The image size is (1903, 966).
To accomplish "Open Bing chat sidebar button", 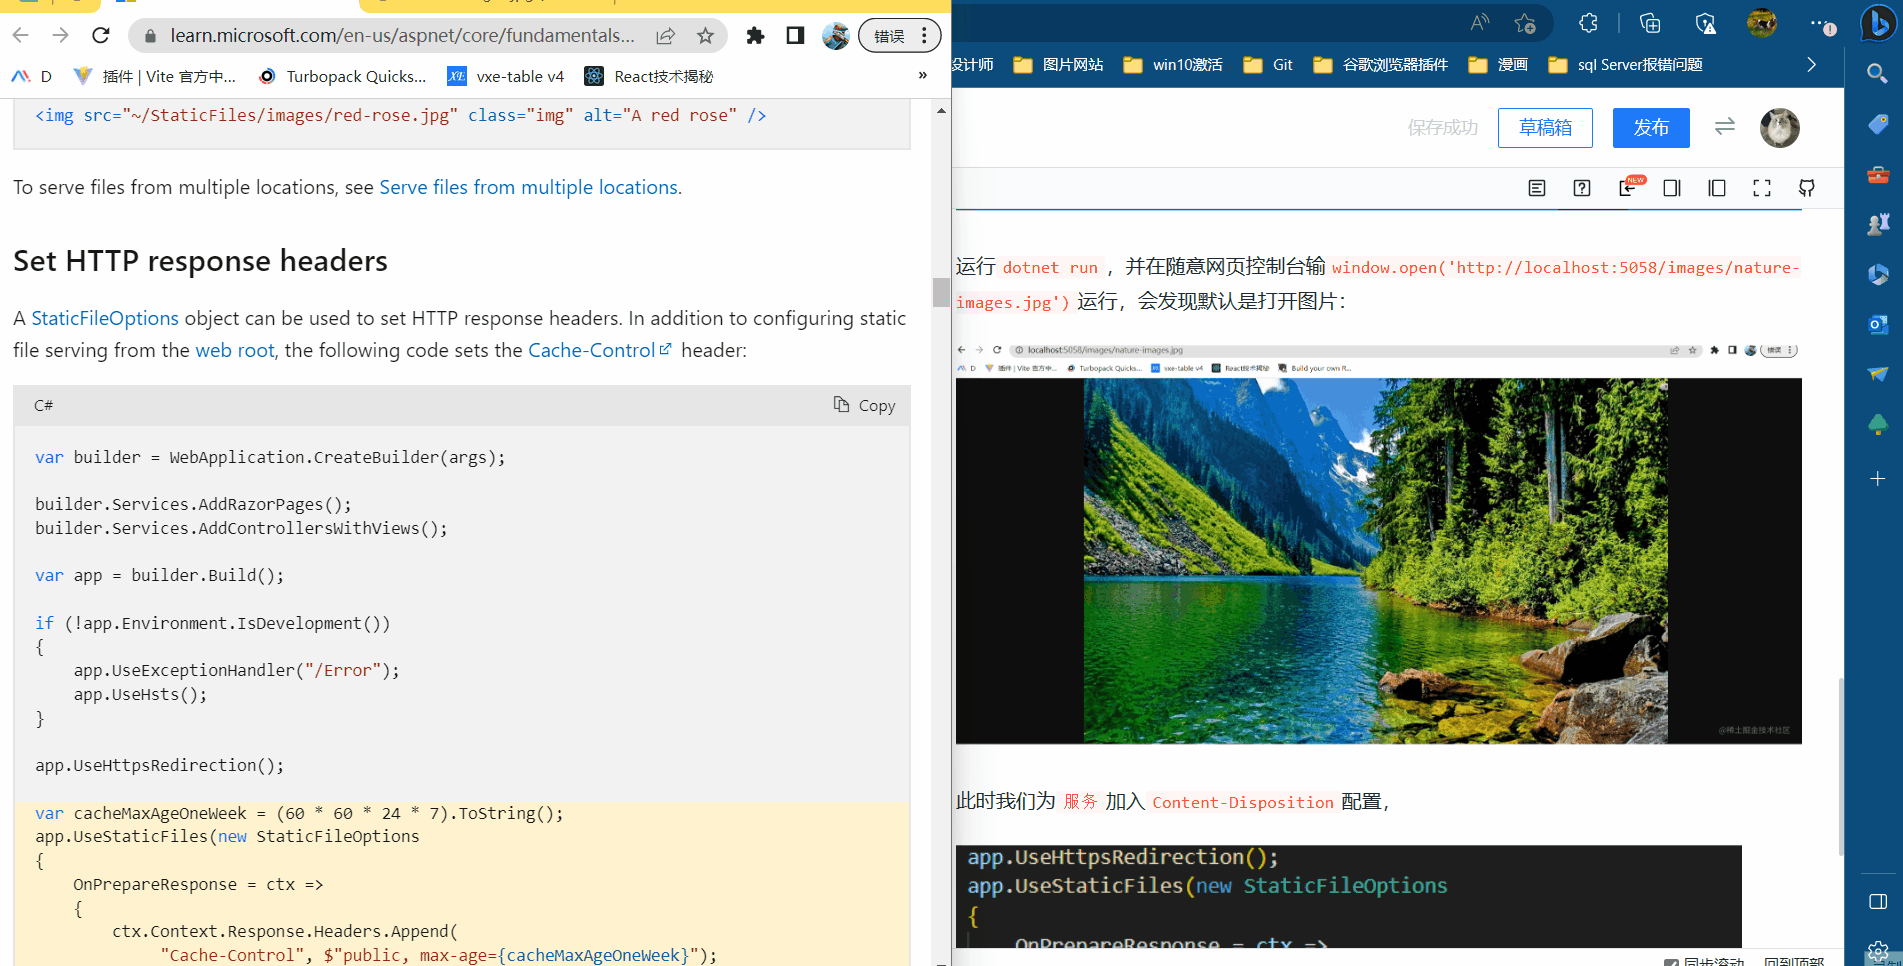I will (x=1879, y=23).
